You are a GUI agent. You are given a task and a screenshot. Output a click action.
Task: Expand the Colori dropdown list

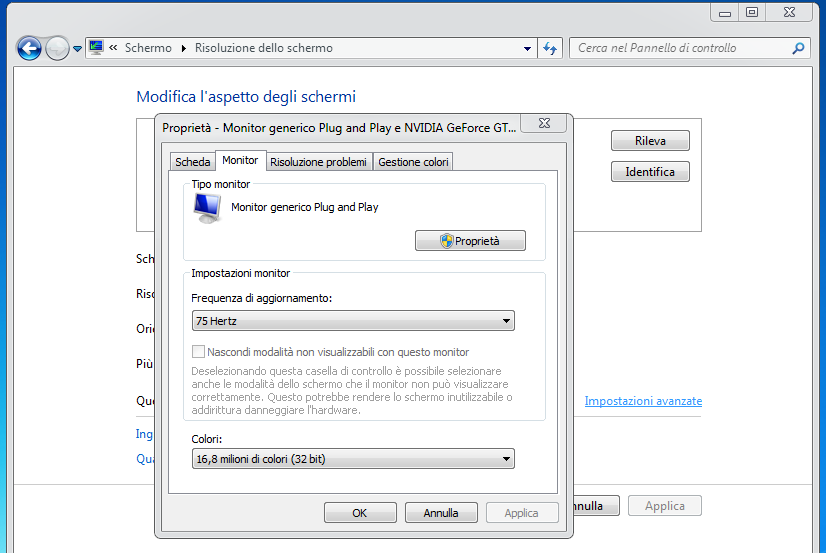pos(352,459)
